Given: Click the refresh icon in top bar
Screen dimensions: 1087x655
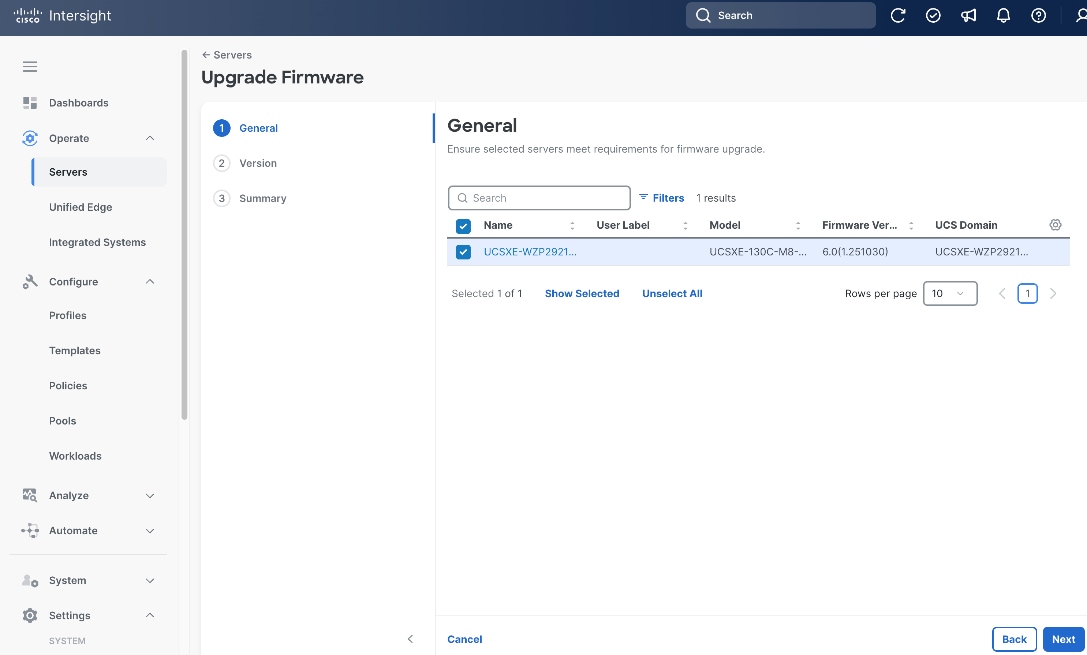Looking at the screenshot, I should point(898,15).
